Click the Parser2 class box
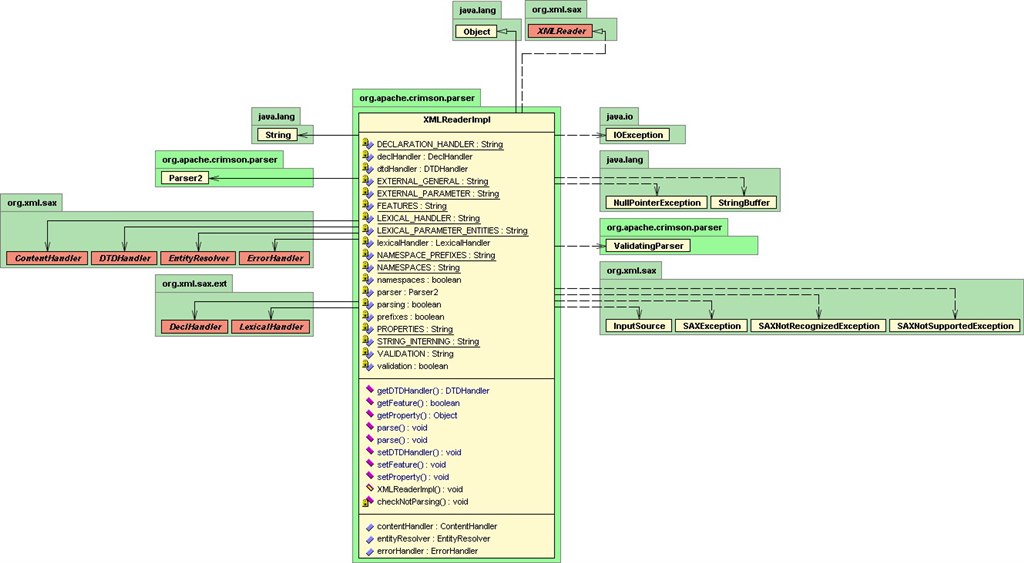Viewport: 1024px width, 563px height. click(x=185, y=178)
